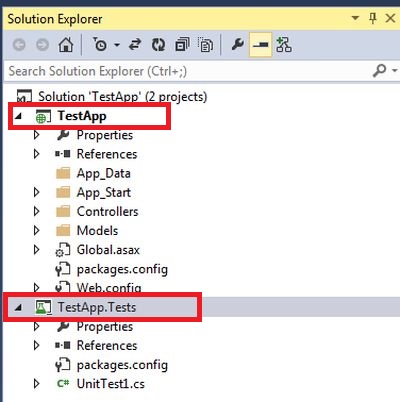Click the Solution 'TestApp' icon
Viewport: 400px width, 402px height.
(24, 96)
